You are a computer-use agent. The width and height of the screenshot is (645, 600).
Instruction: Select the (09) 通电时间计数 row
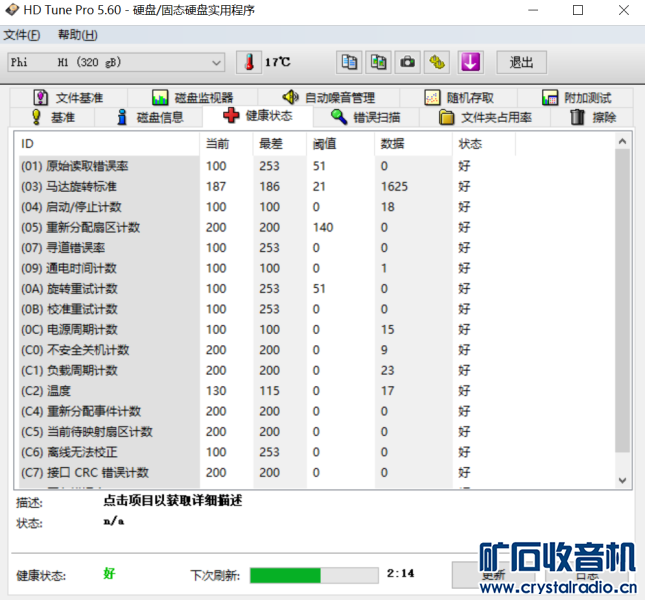coord(316,269)
